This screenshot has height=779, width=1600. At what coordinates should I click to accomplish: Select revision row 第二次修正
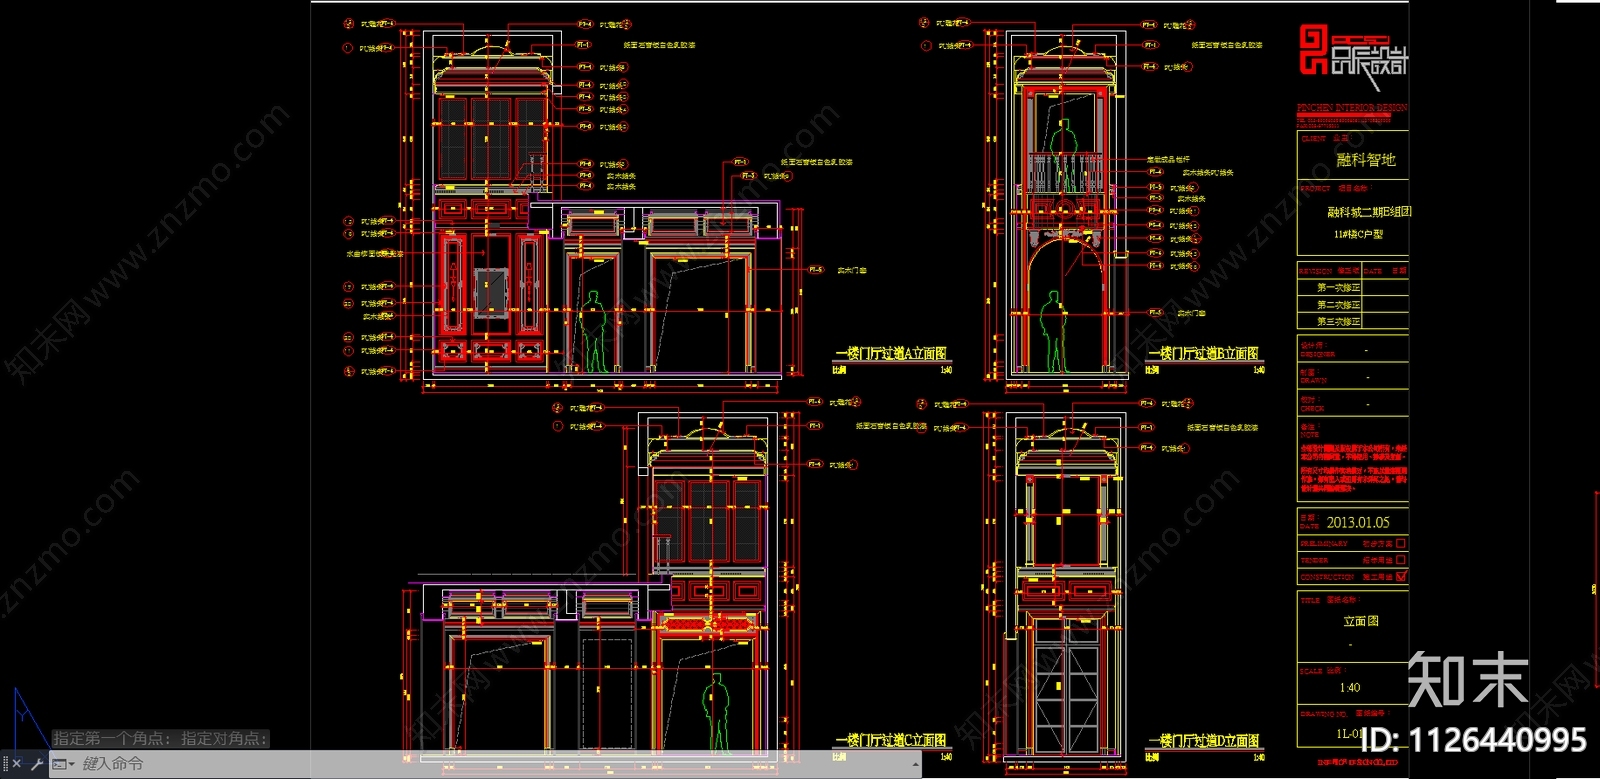click(x=1338, y=305)
